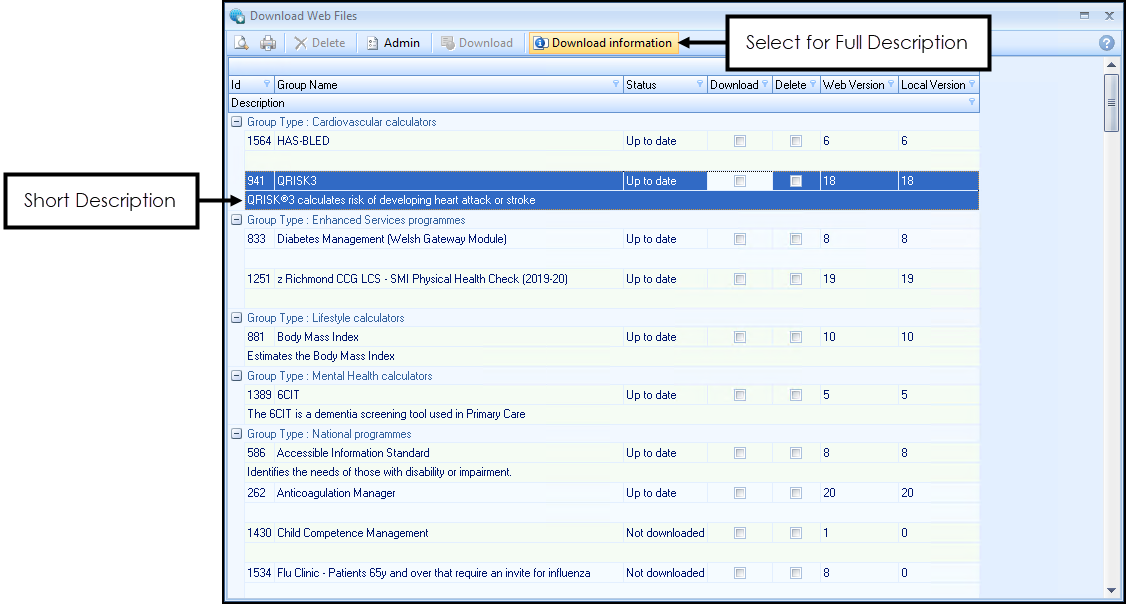Click the printer icon
This screenshot has height=604, width=1126.
268,43
